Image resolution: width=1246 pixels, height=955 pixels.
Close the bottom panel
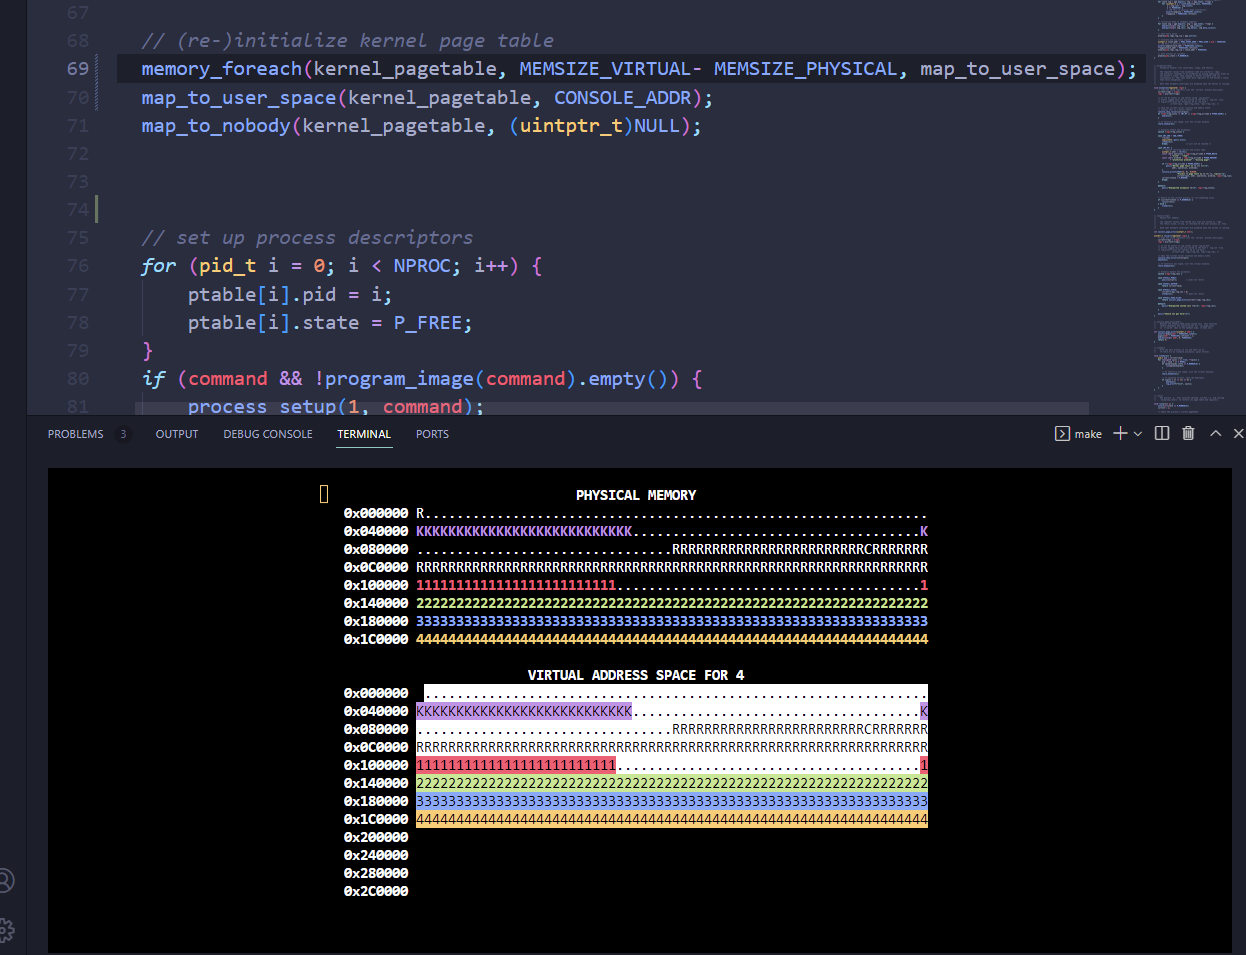(x=1238, y=433)
